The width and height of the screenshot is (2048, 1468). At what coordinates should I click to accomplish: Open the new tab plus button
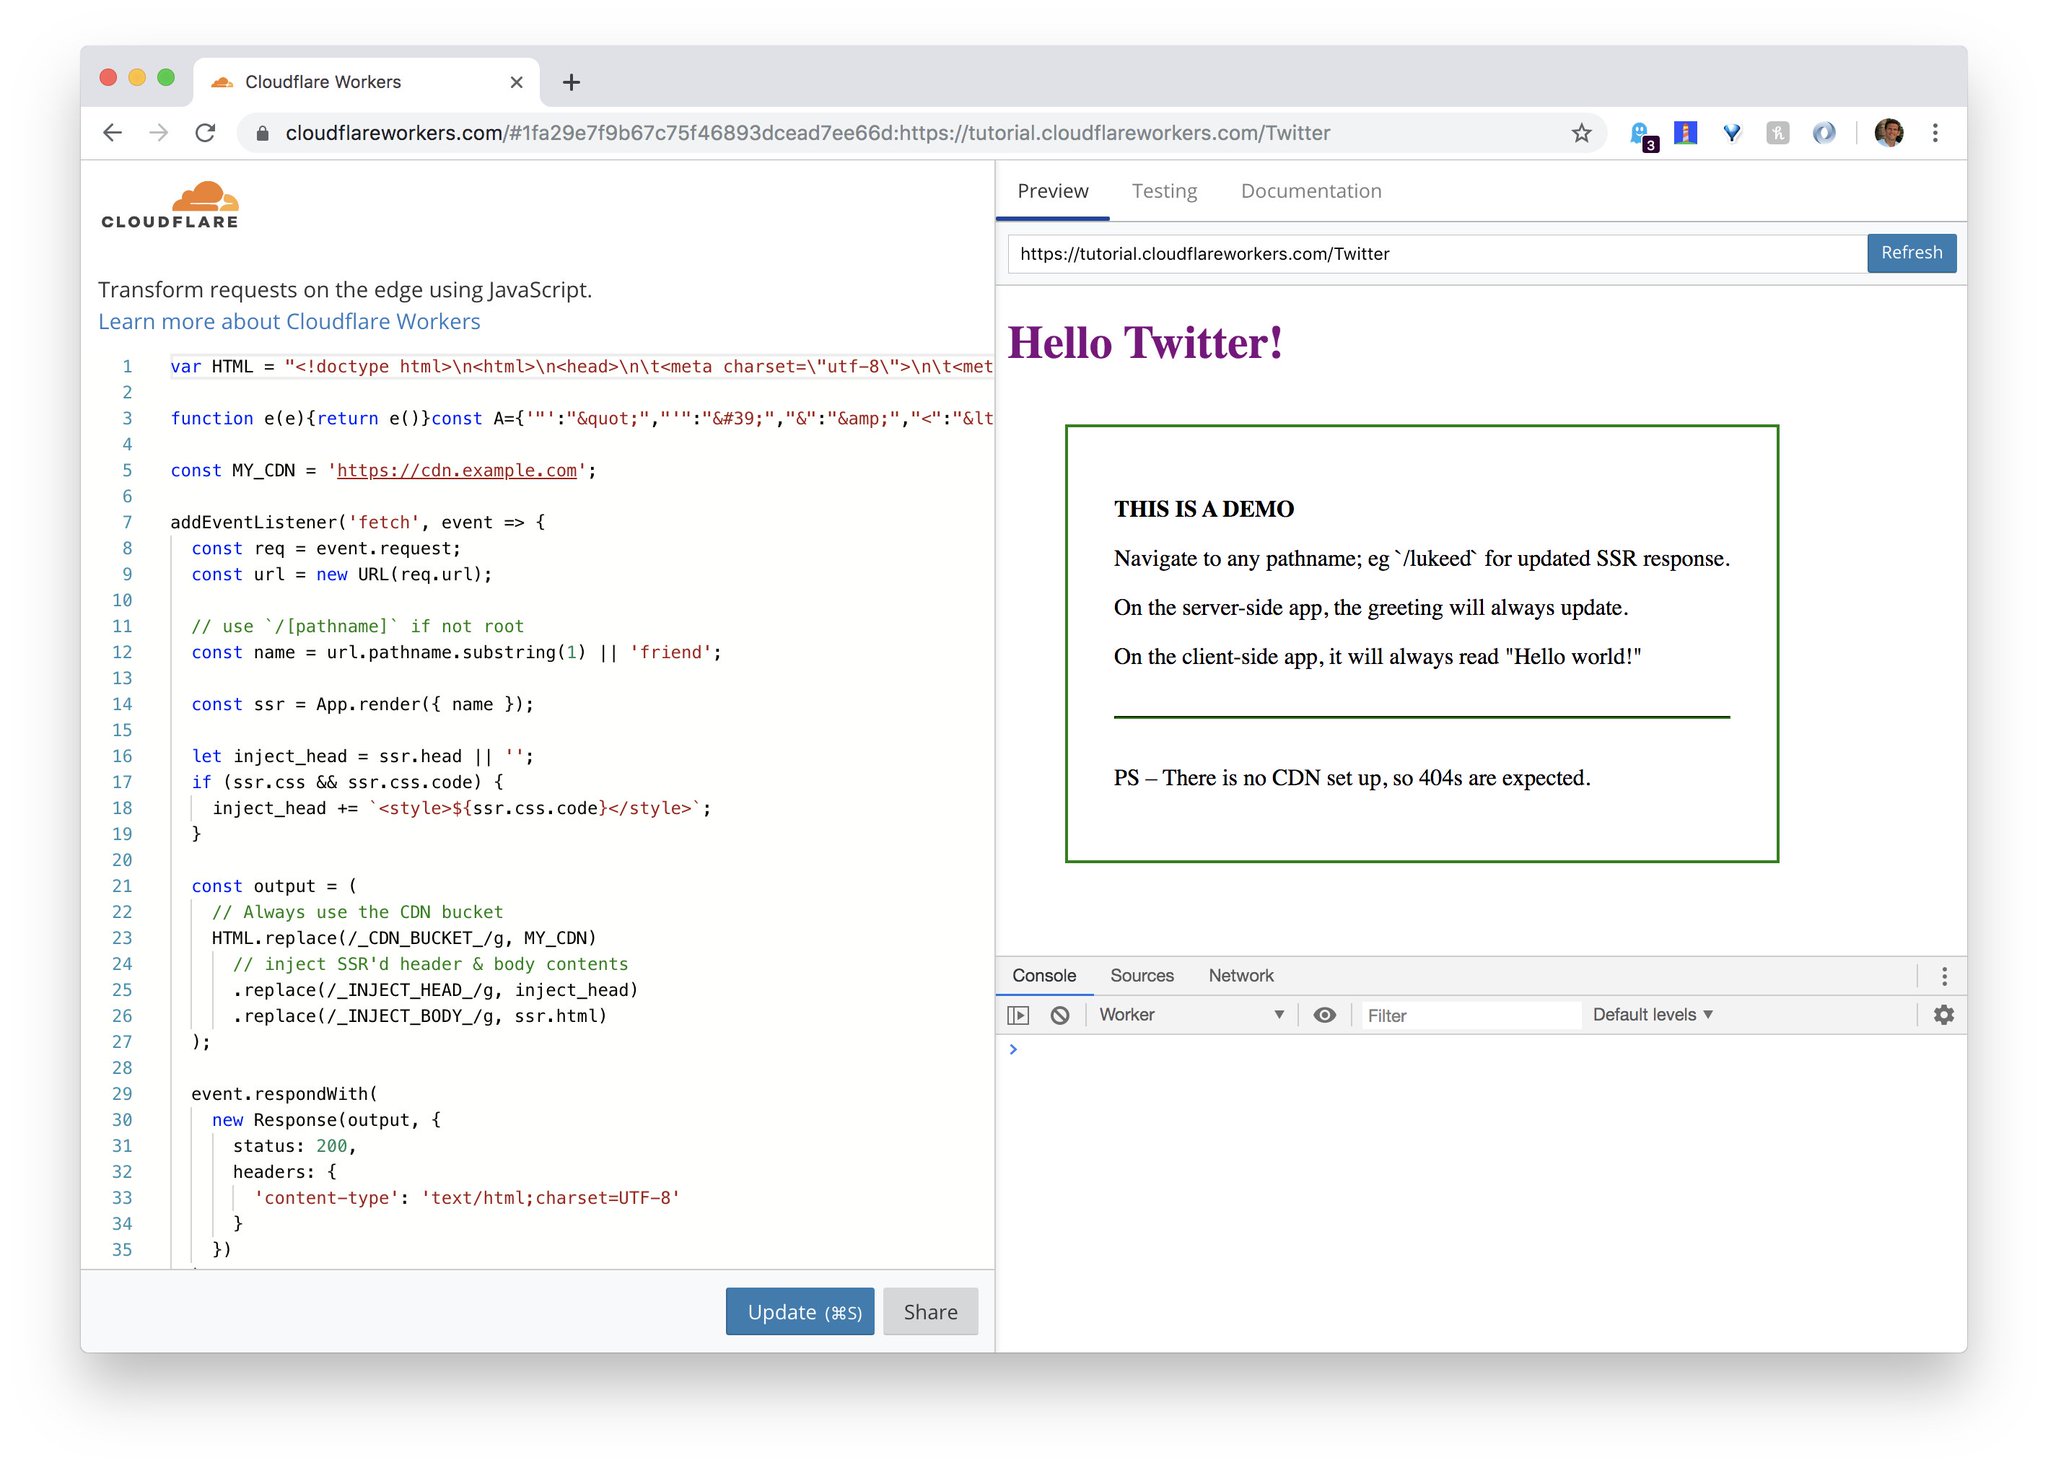coord(571,82)
